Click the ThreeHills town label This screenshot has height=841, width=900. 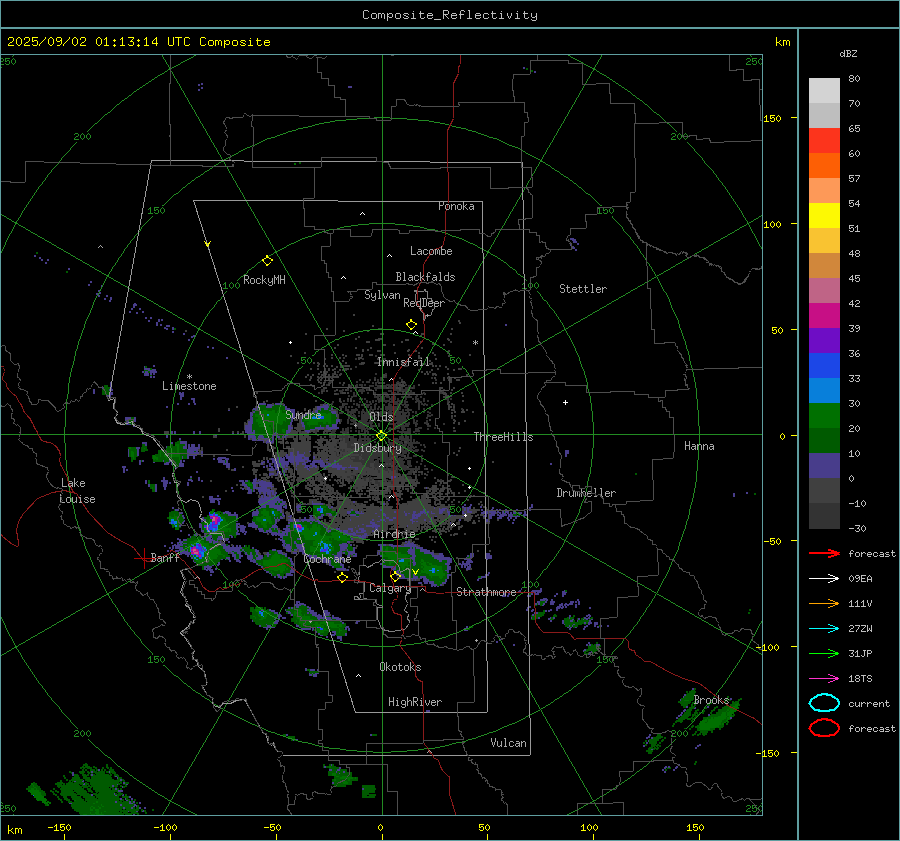pyautogui.click(x=503, y=437)
